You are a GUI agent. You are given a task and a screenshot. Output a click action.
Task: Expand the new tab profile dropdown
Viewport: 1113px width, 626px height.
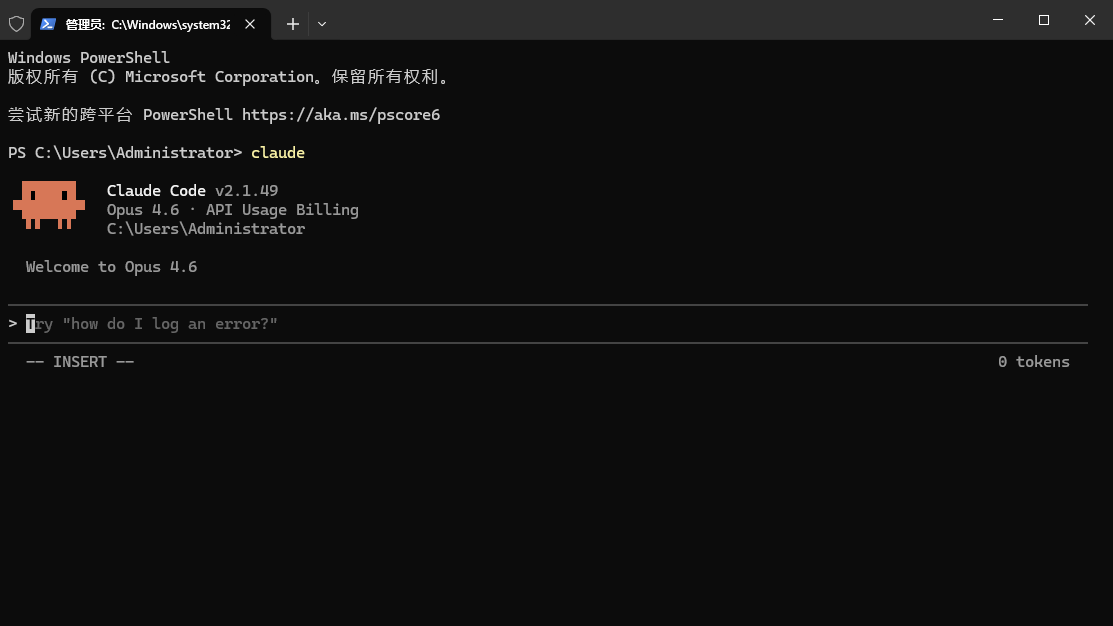coord(322,24)
